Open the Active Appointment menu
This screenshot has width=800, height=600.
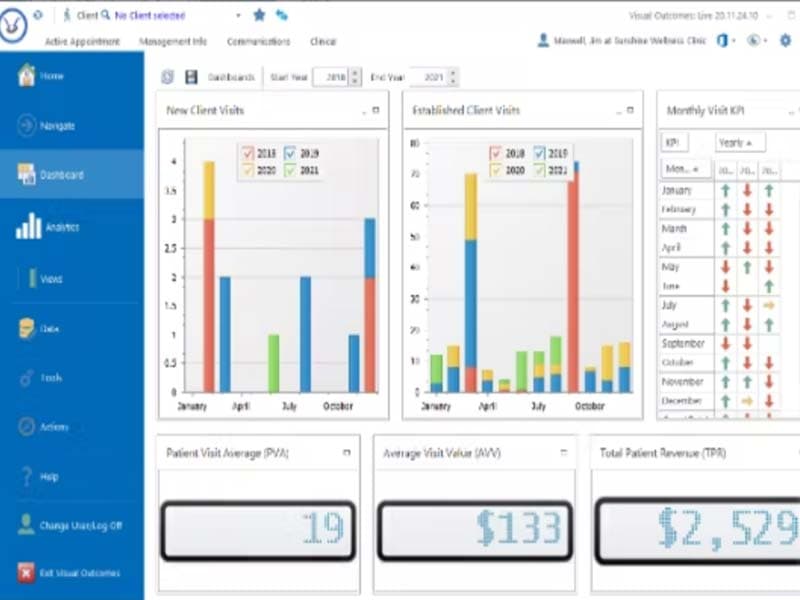(x=82, y=41)
